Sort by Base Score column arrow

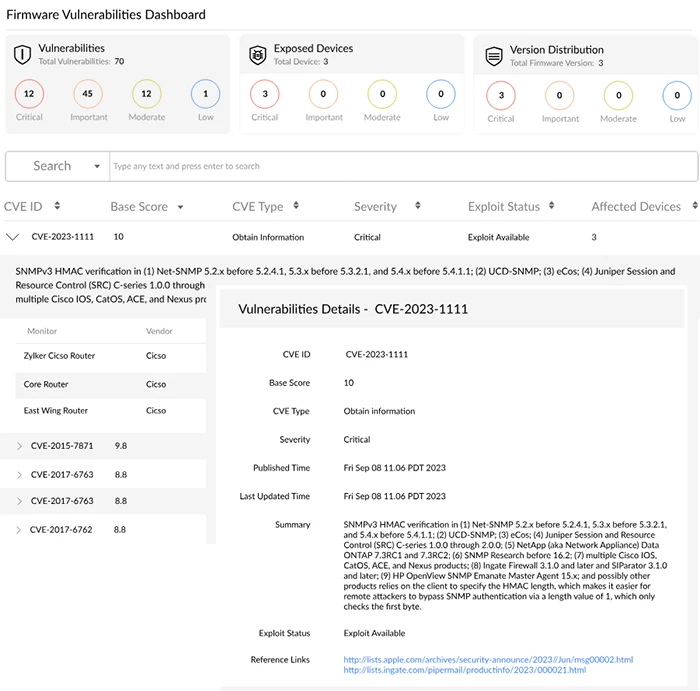click(180, 207)
